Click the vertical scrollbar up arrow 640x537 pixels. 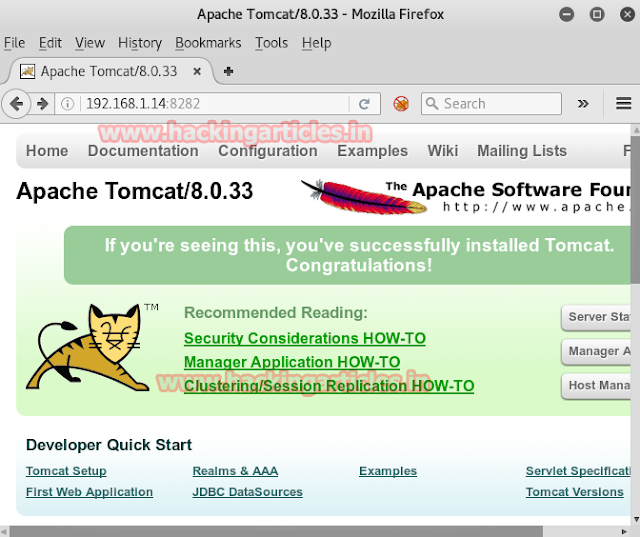click(x=636, y=130)
